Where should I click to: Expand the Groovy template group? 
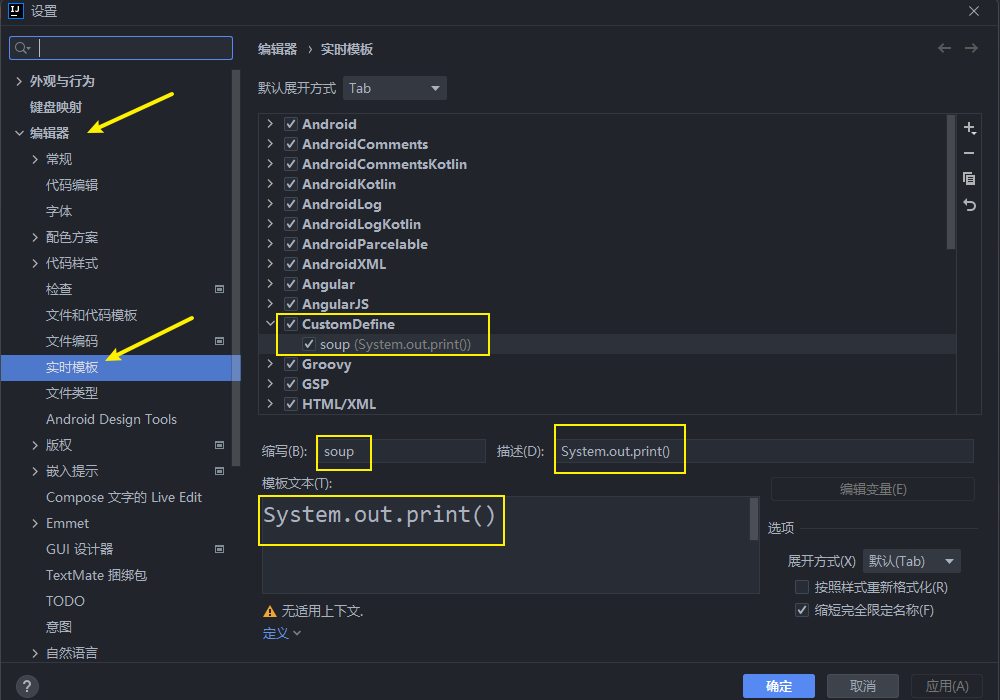coord(270,364)
